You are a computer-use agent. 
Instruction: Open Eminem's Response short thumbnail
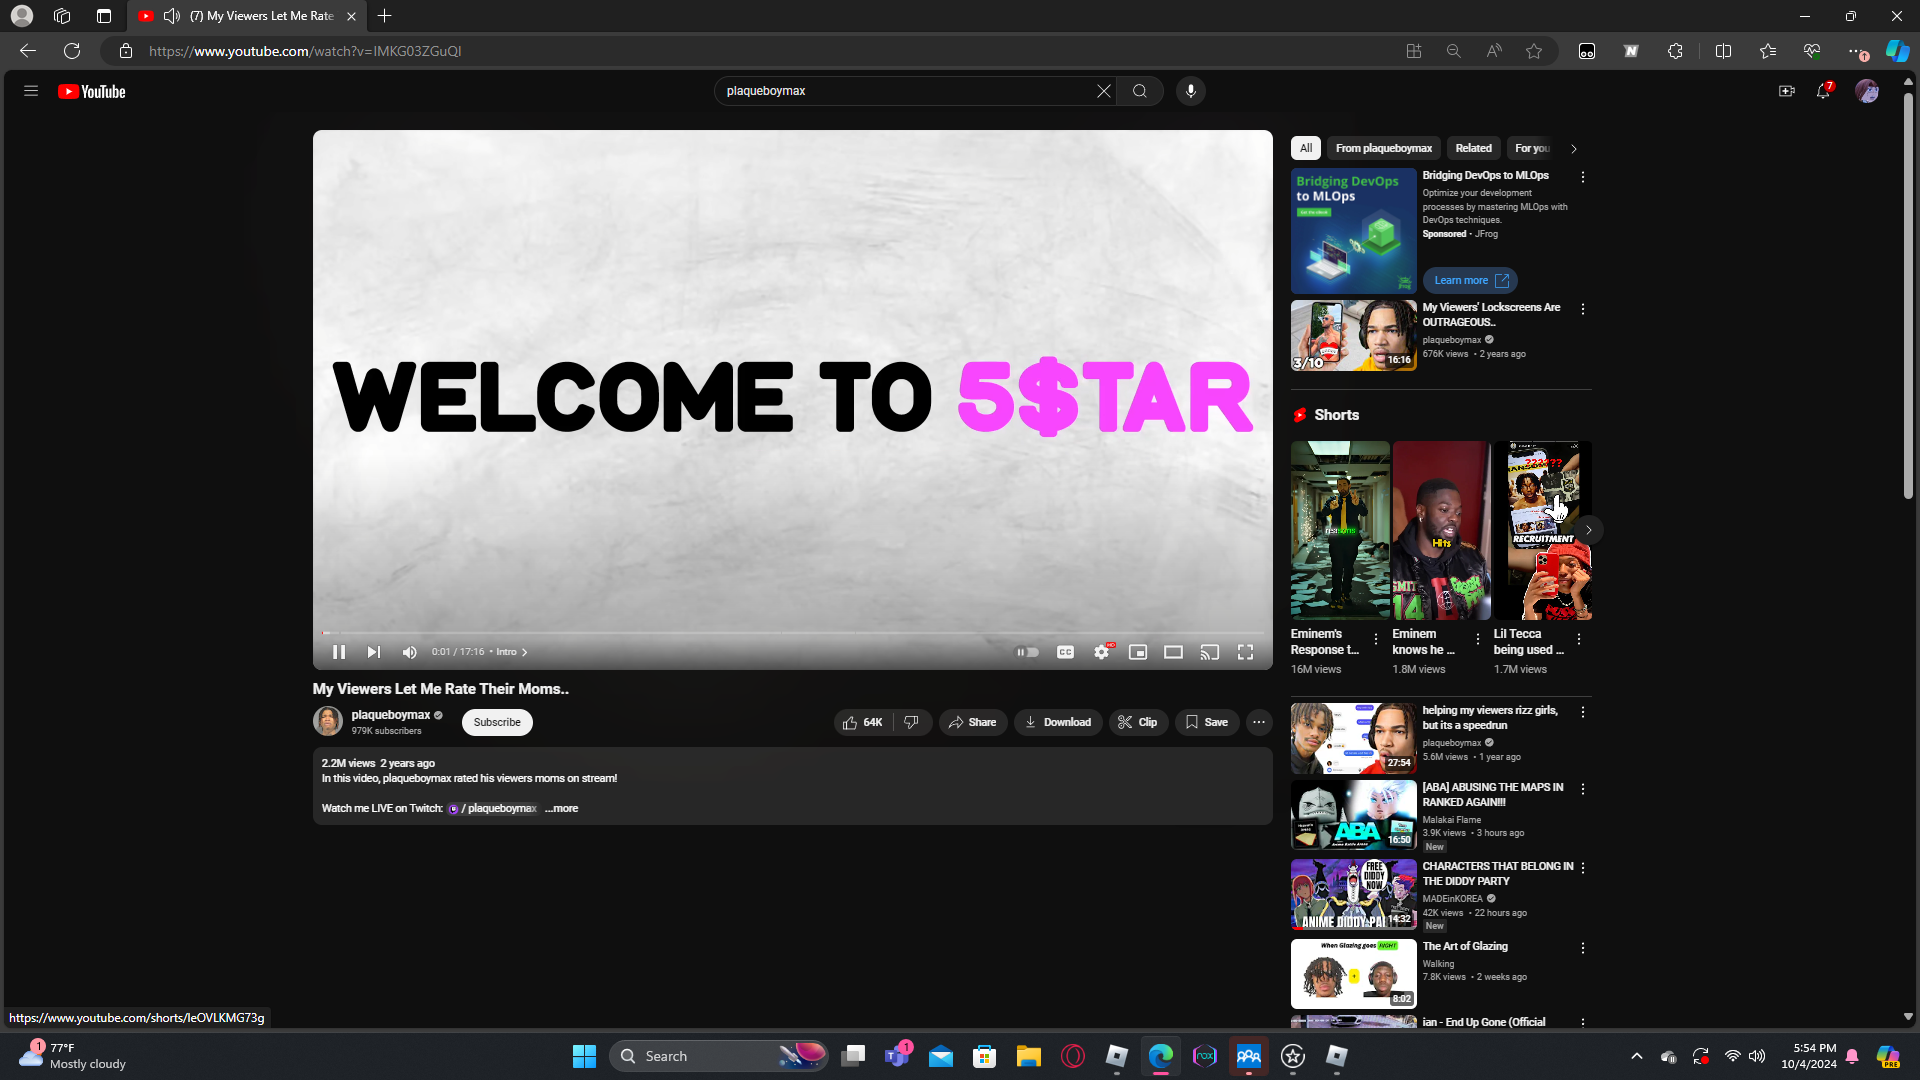[x=1340, y=530]
